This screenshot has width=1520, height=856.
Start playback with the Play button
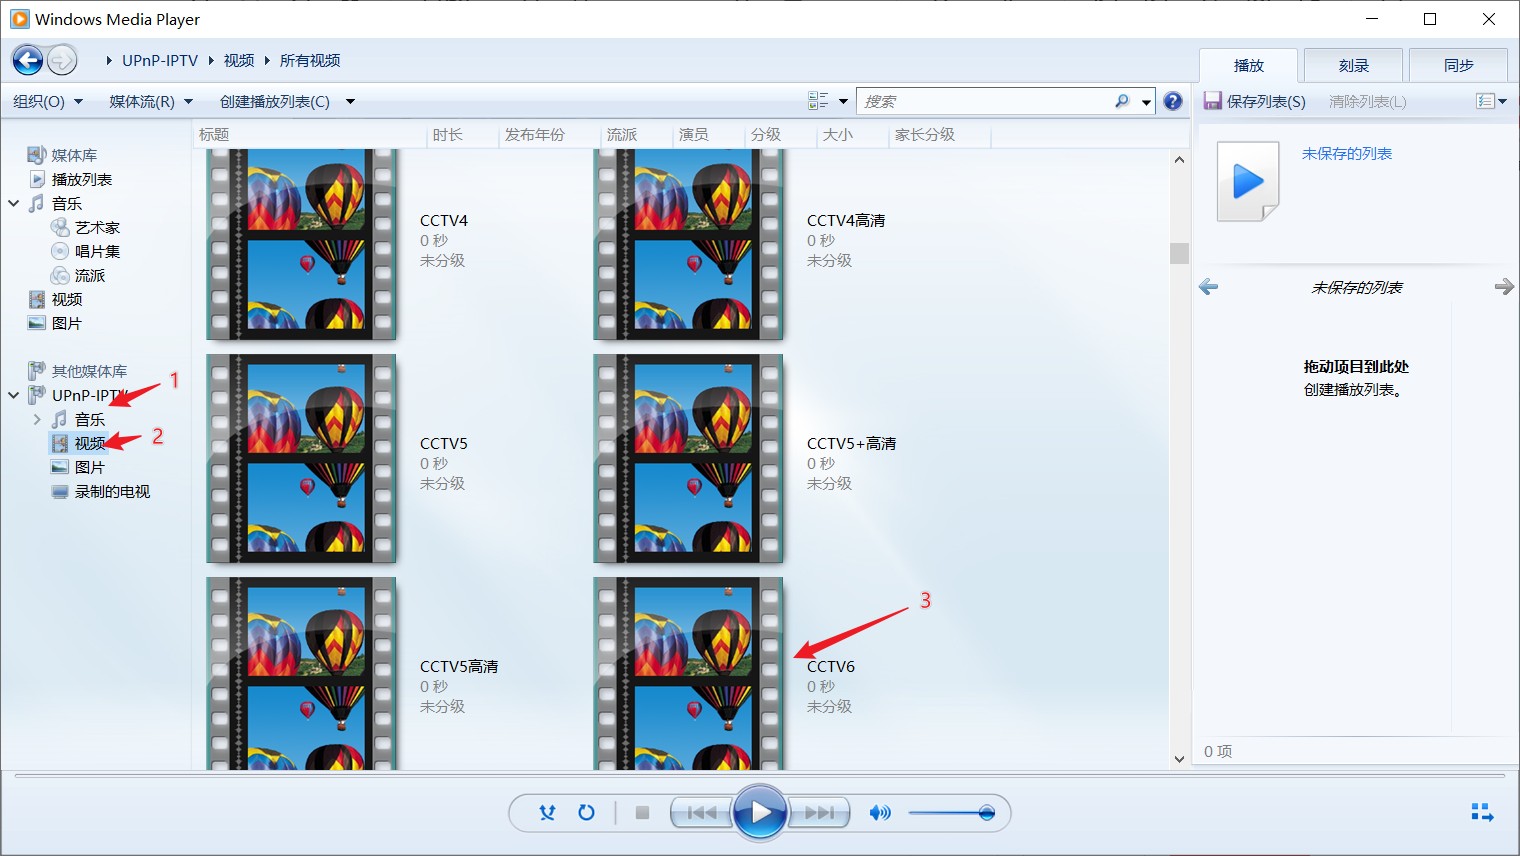tap(760, 812)
